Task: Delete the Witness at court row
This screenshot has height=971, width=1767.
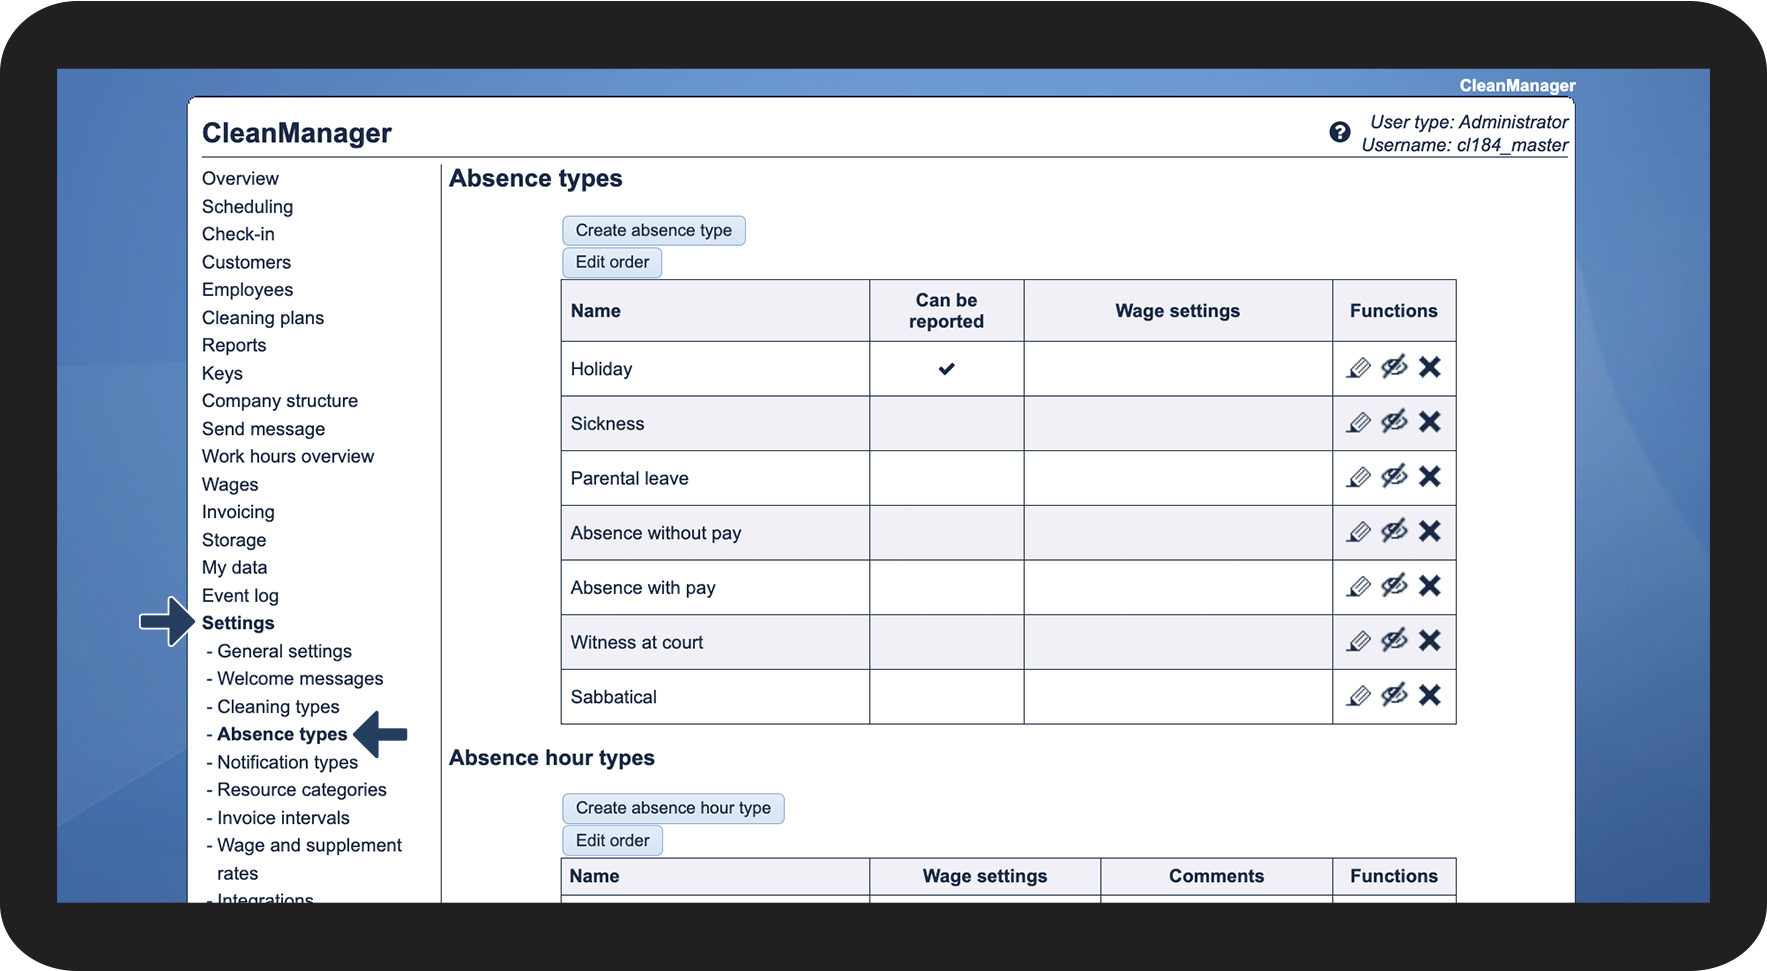Action: point(1430,640)
